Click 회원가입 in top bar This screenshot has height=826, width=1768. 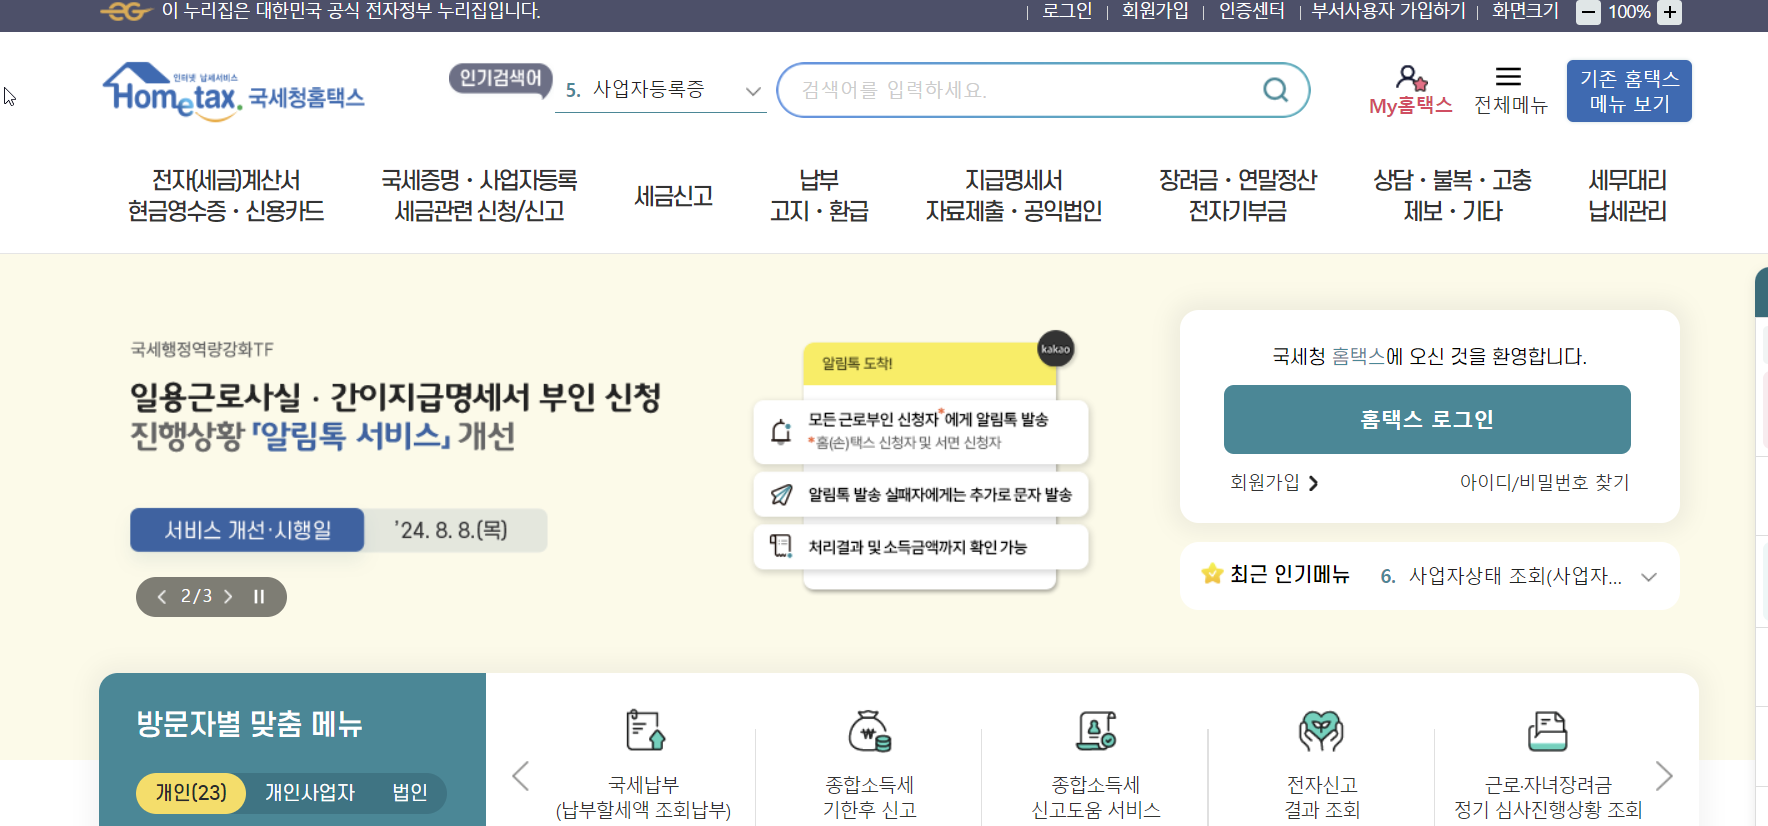coord(1155,11)
